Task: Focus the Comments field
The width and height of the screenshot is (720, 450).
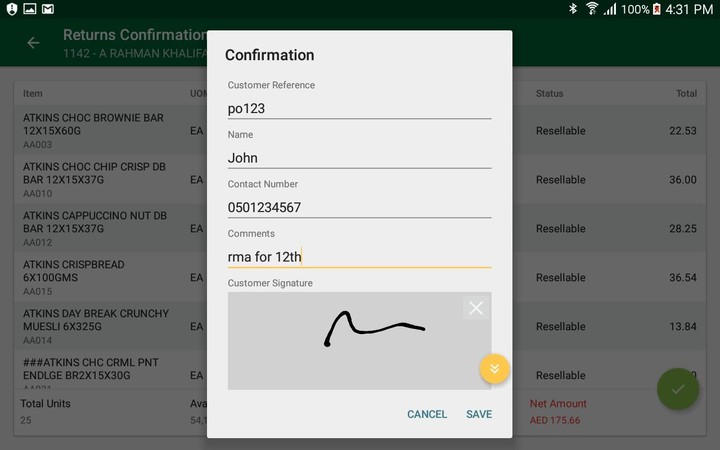Action: point(359,257)
